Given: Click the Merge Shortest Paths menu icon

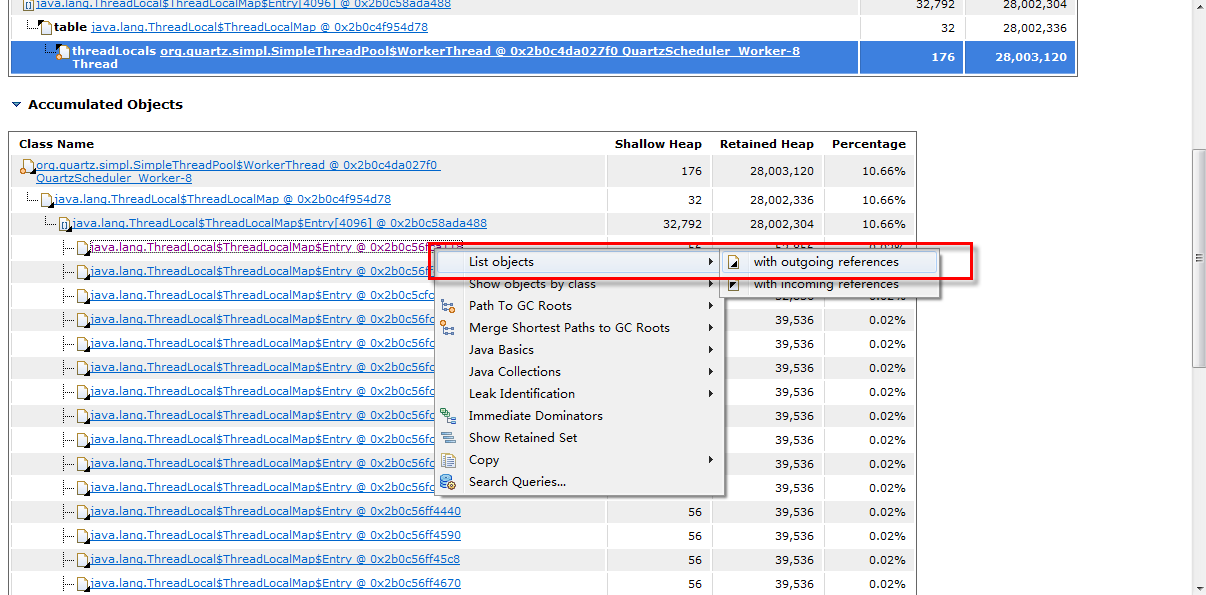Looking at the screenshot, I should [448, 328].
